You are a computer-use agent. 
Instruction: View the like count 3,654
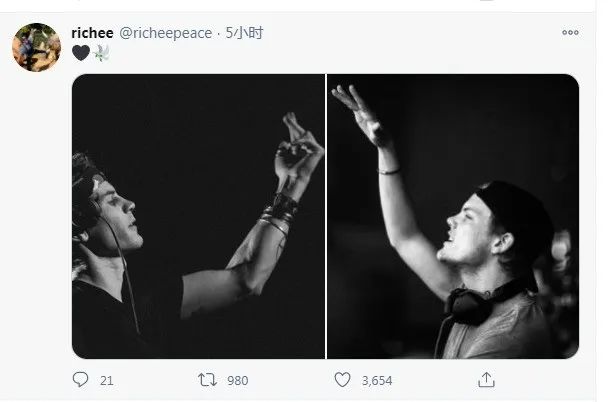click(377, 381)
